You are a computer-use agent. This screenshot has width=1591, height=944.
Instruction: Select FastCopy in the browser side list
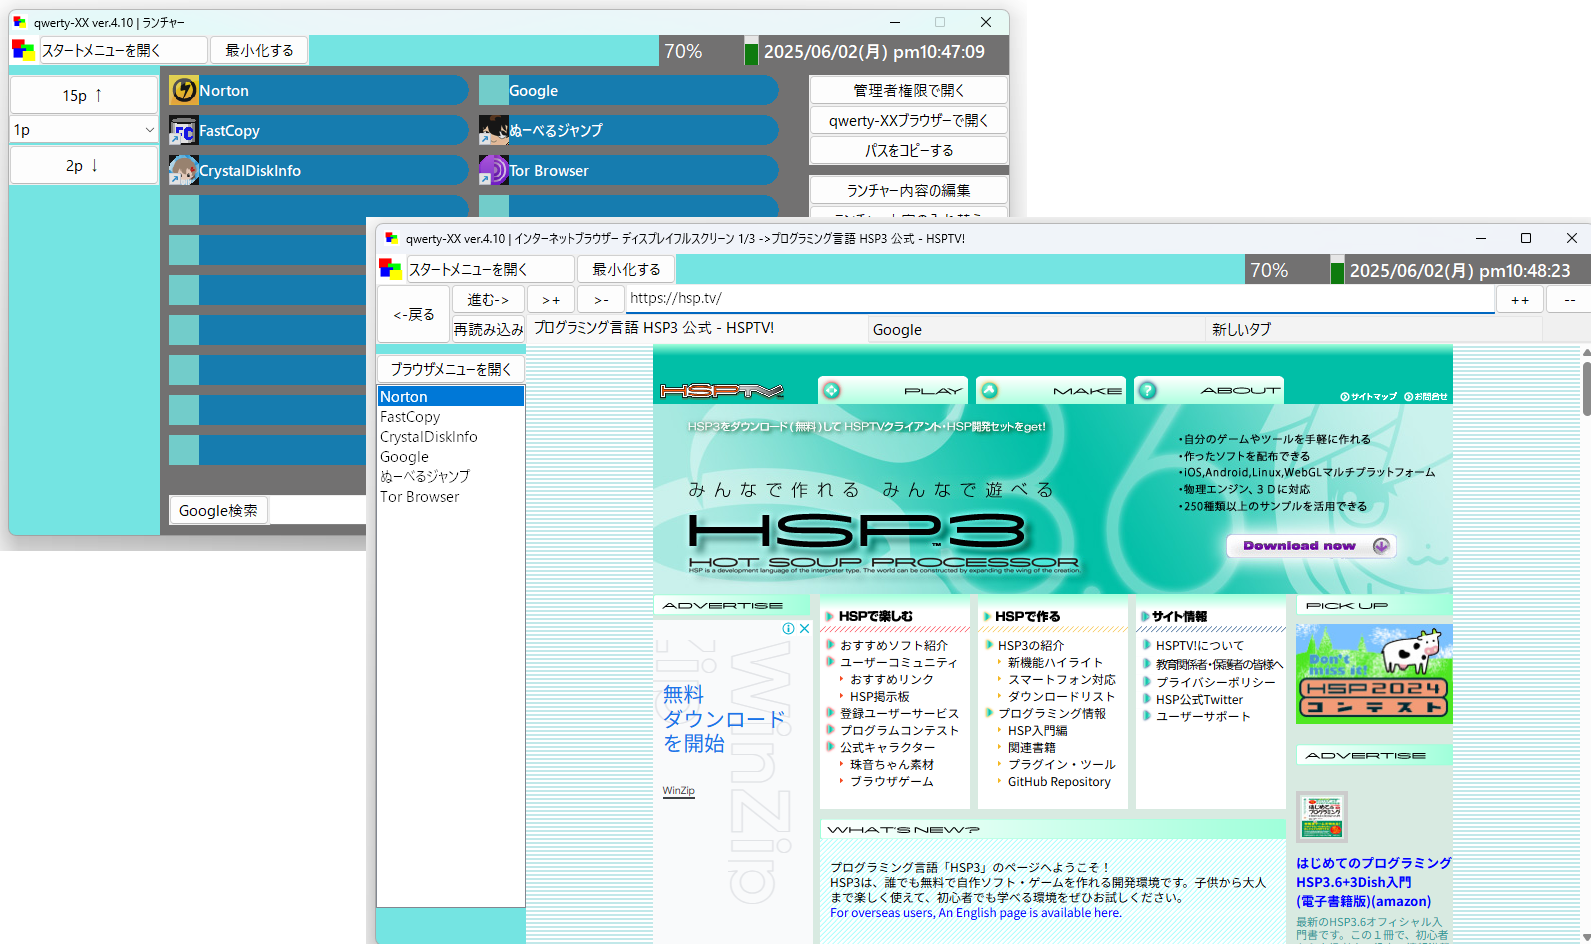pos(451,416)
